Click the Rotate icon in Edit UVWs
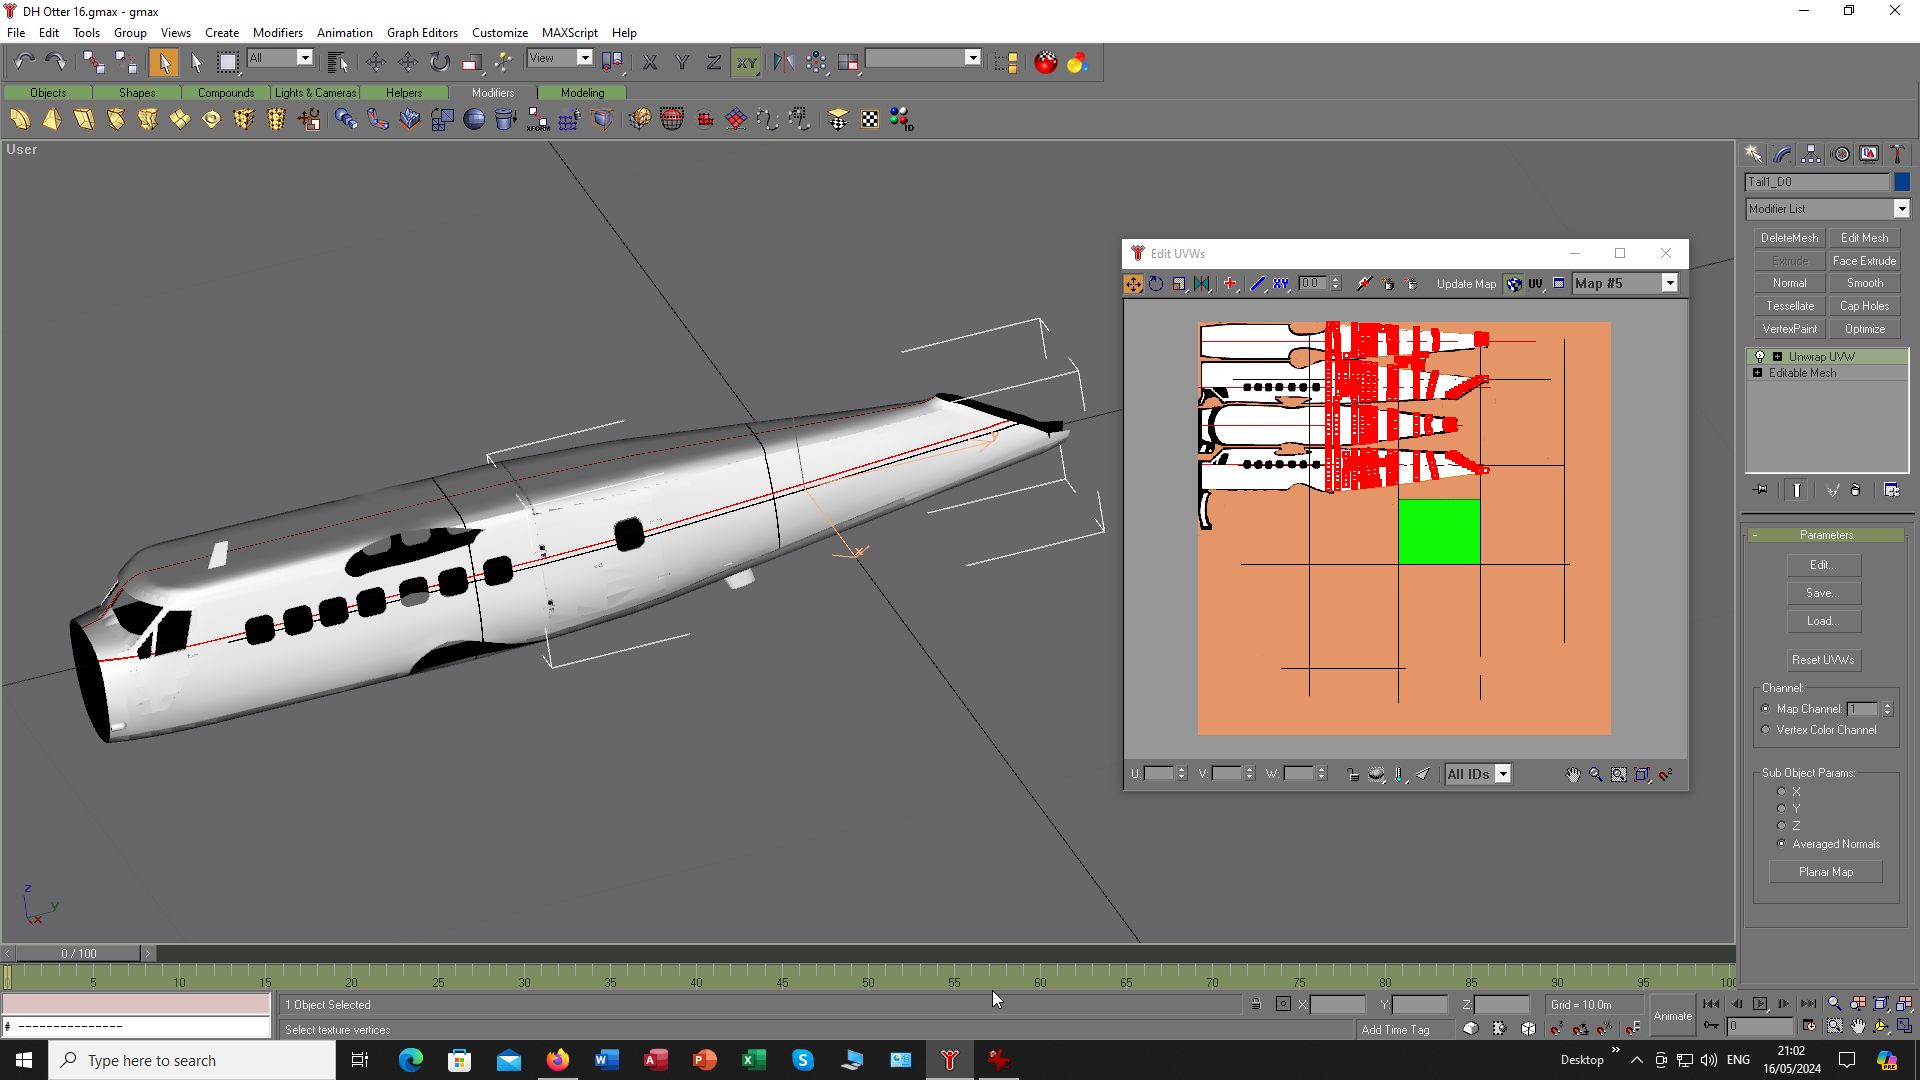1920x1080 pixels. (x=1156, y=284)
